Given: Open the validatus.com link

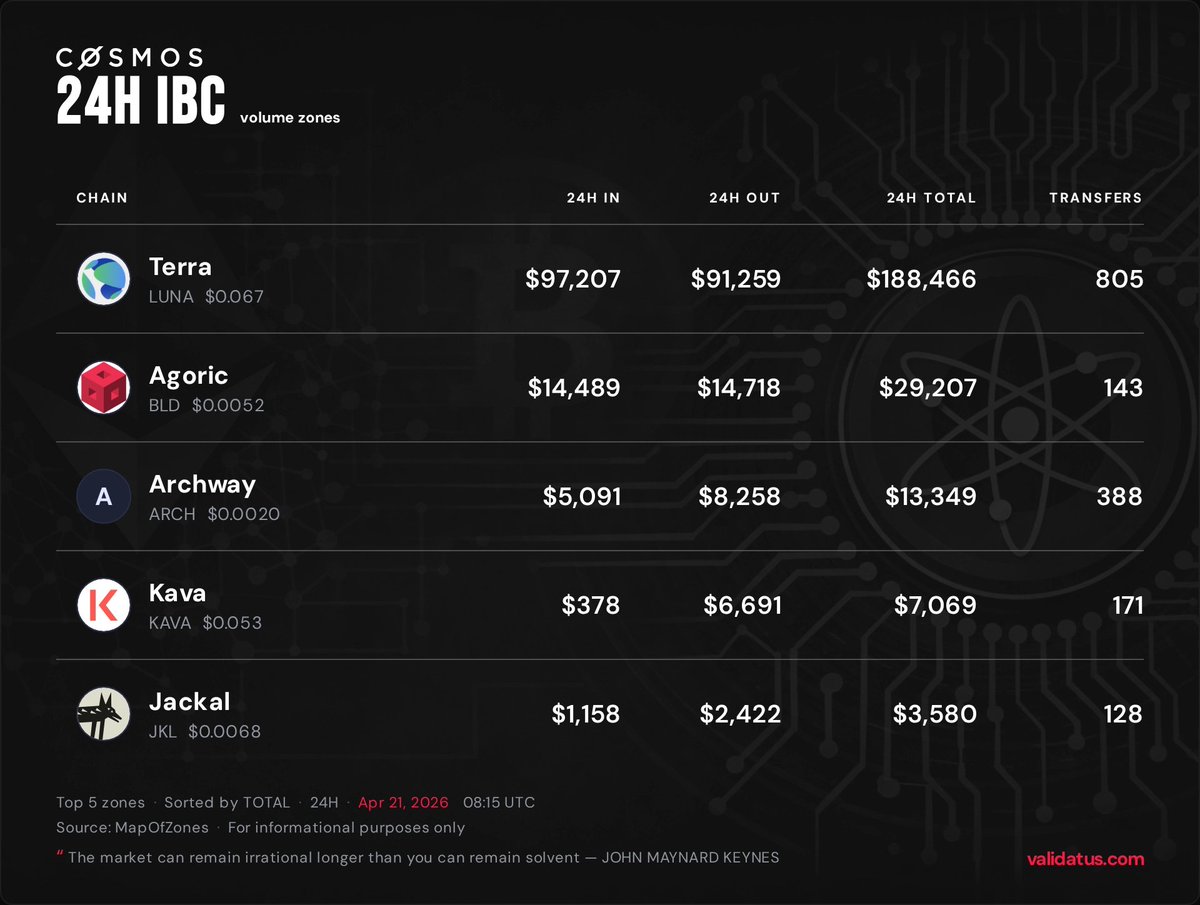Looking at the screenshot, I should pyautogui.click(x=1085, y=858).
